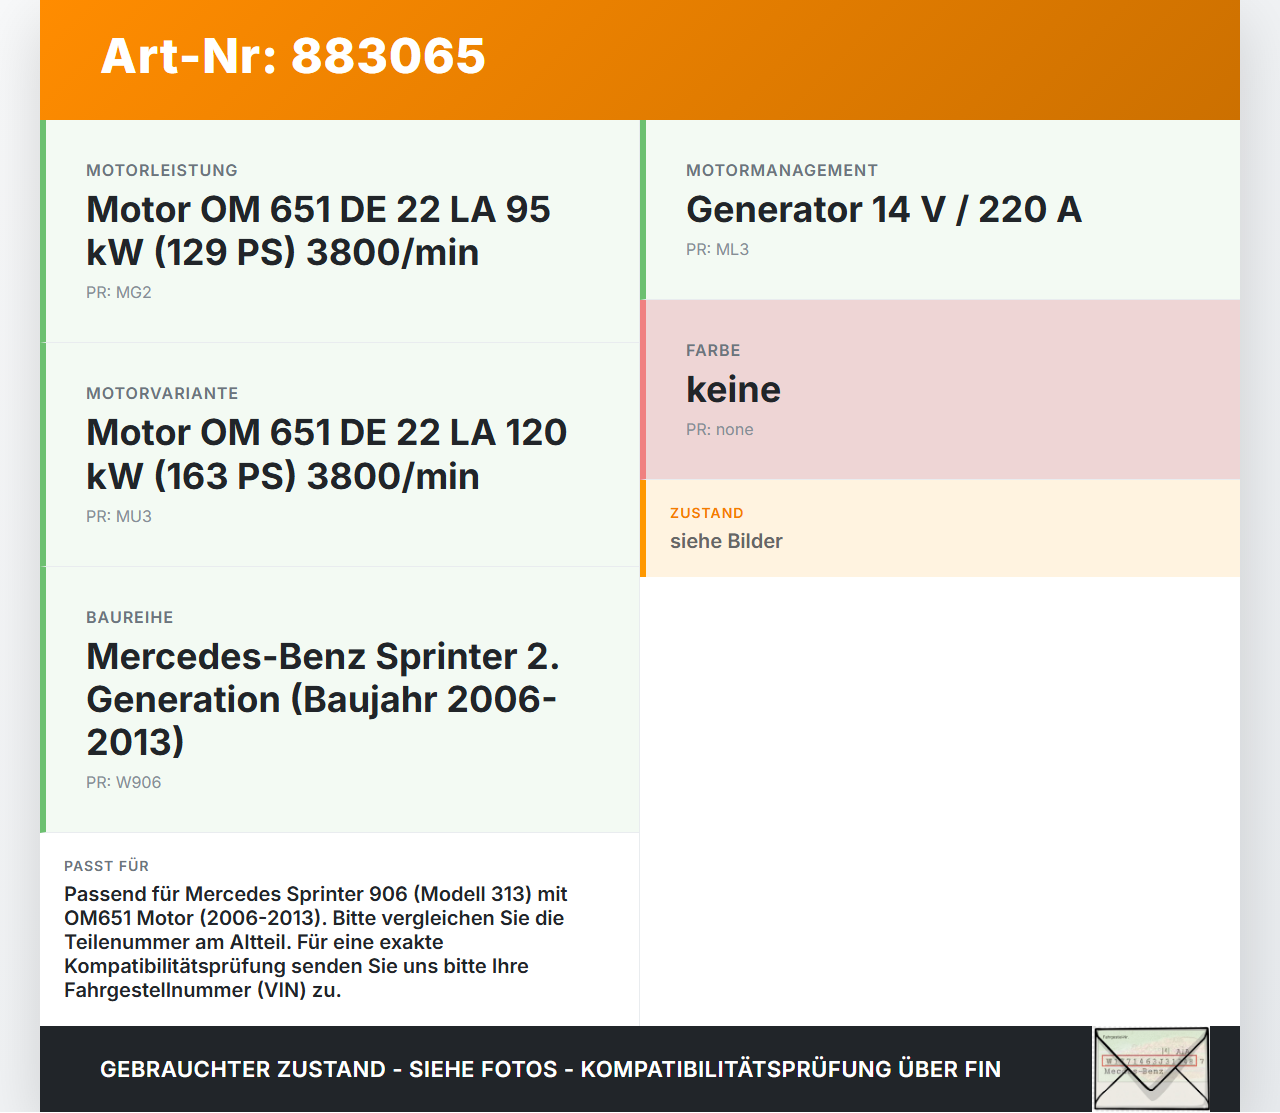Select the FARBE label
The image size is (1280, 1113).
[x=713, y=350]
